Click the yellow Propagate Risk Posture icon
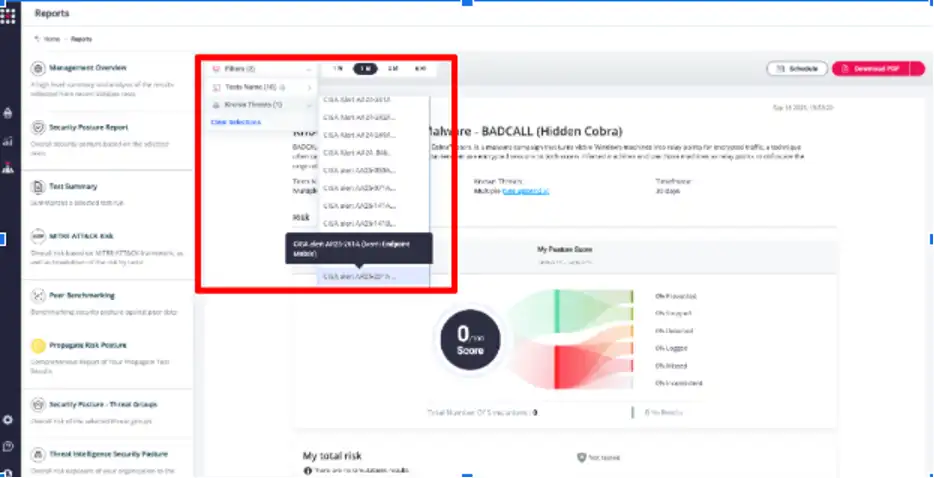Image resolution: width=934 pixels, height=478 pixels. [38, 345]
